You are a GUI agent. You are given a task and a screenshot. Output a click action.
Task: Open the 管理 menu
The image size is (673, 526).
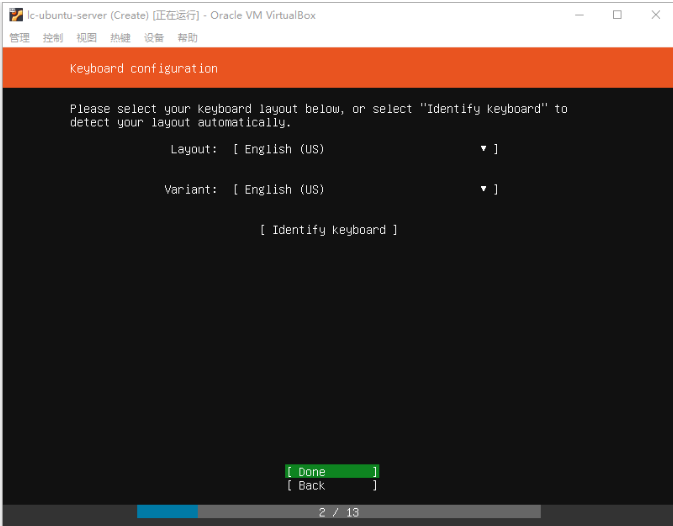coord(20,38)
